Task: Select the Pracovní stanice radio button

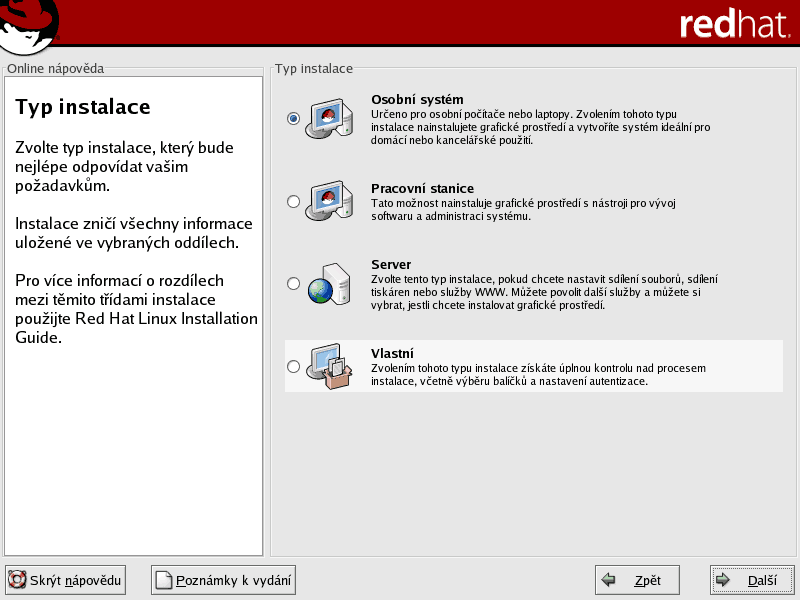Action: click(x=293, y=202)
